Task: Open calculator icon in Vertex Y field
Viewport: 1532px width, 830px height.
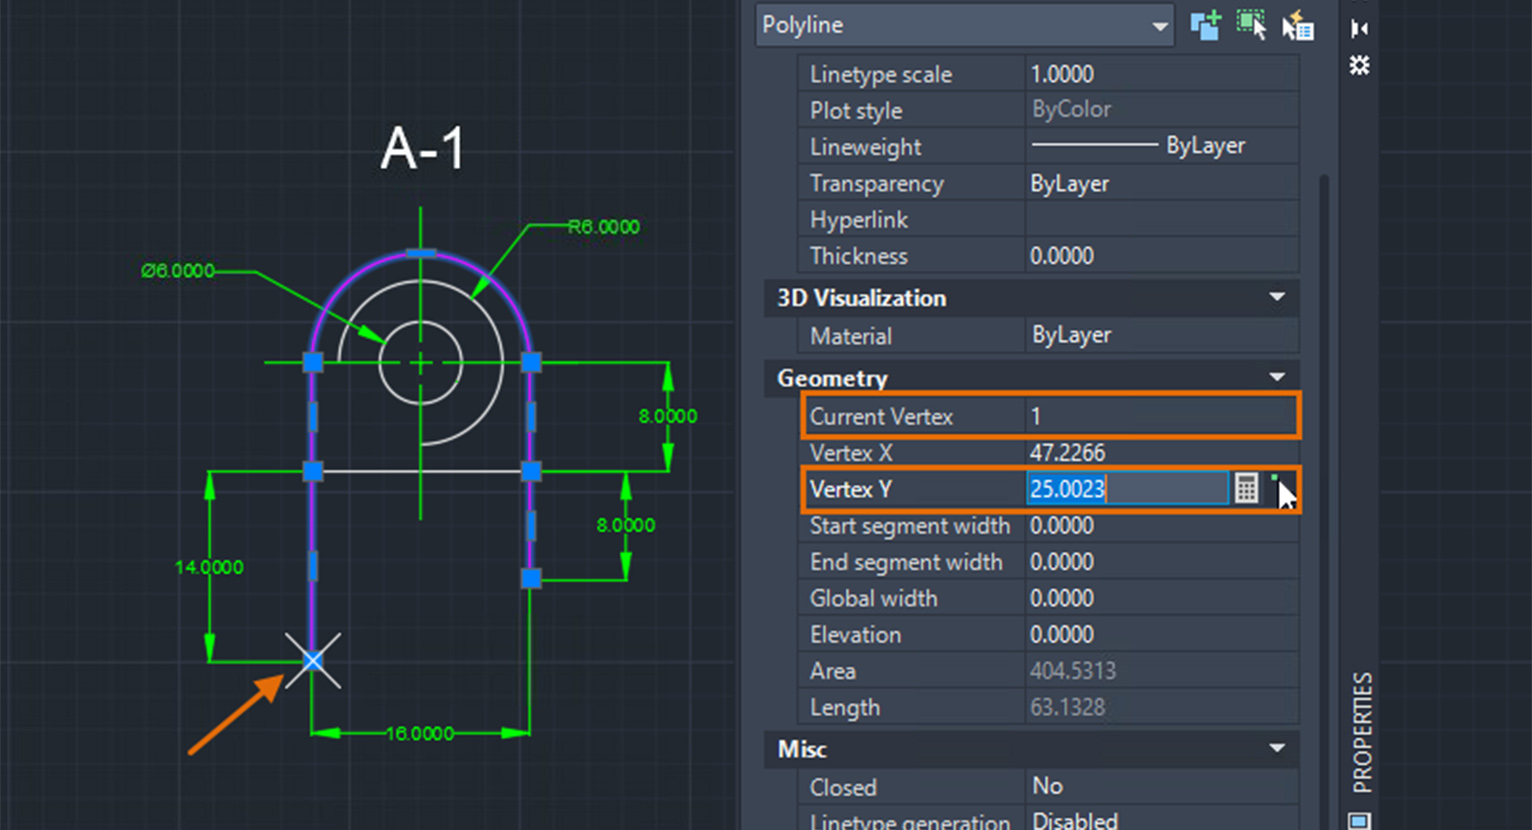Action: click(1246, 488)
